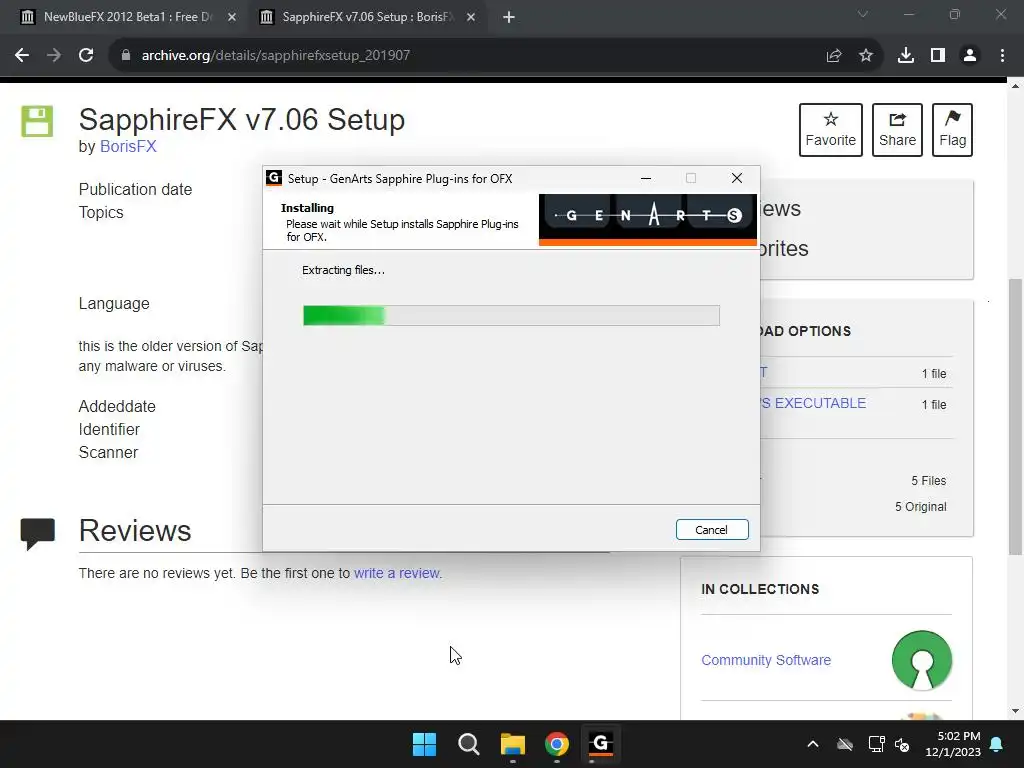Click the muted volume tray icon
Screen dimensions: 1024x768
pyautogui.click(x=903, y=744)
